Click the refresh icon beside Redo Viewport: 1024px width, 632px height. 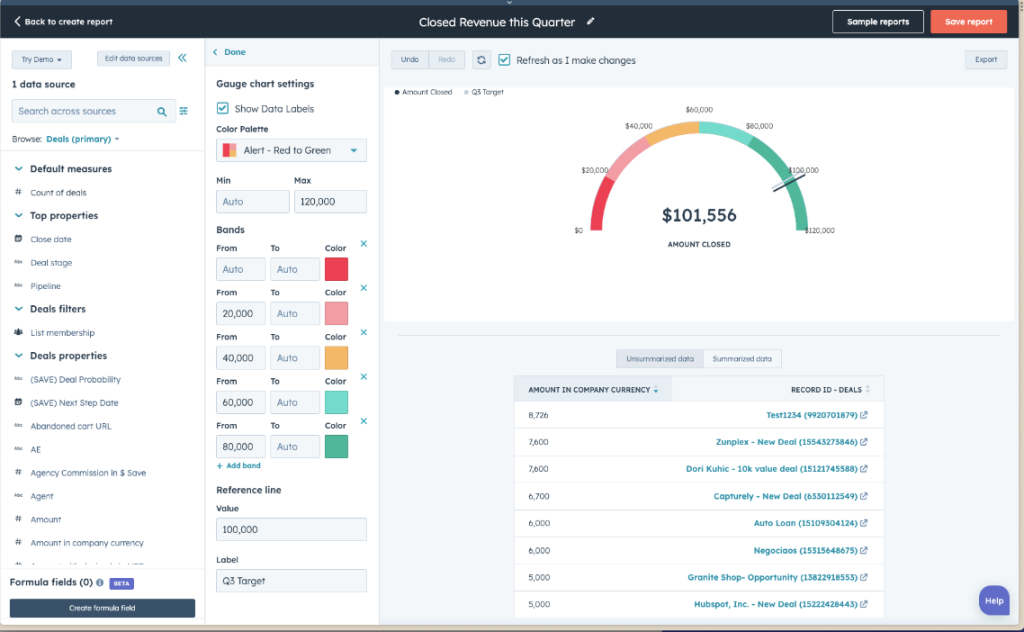(481, 60)
